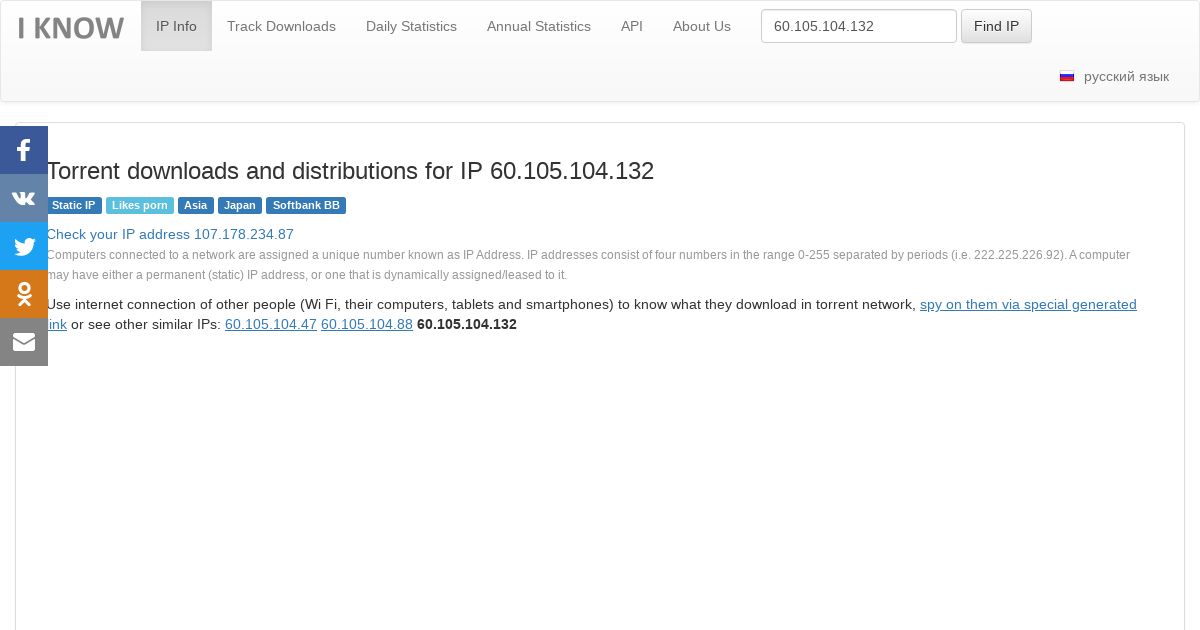Open the About Us page

[x=702, y=26]
